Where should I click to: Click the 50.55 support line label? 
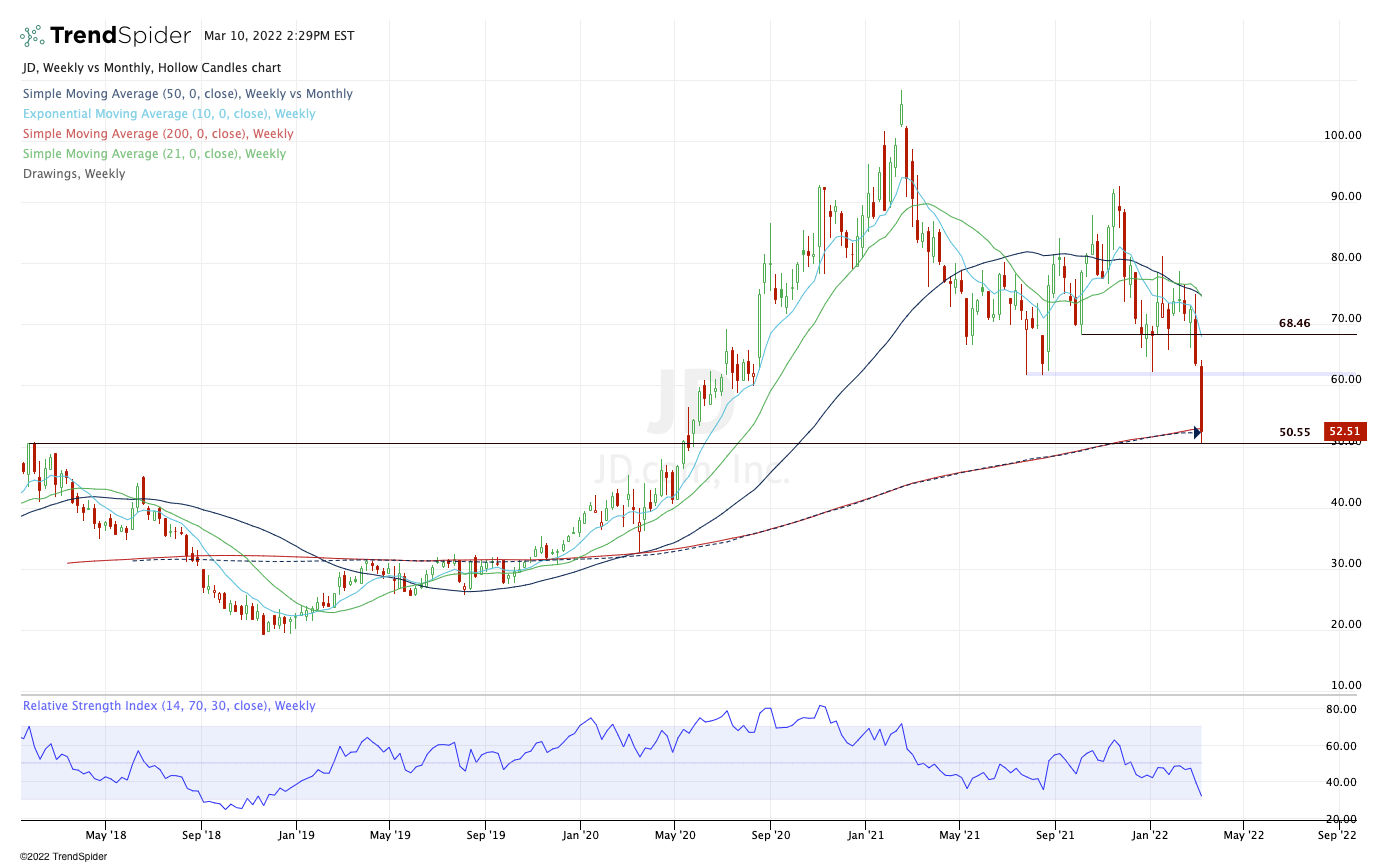click(x=1294, y=433)
